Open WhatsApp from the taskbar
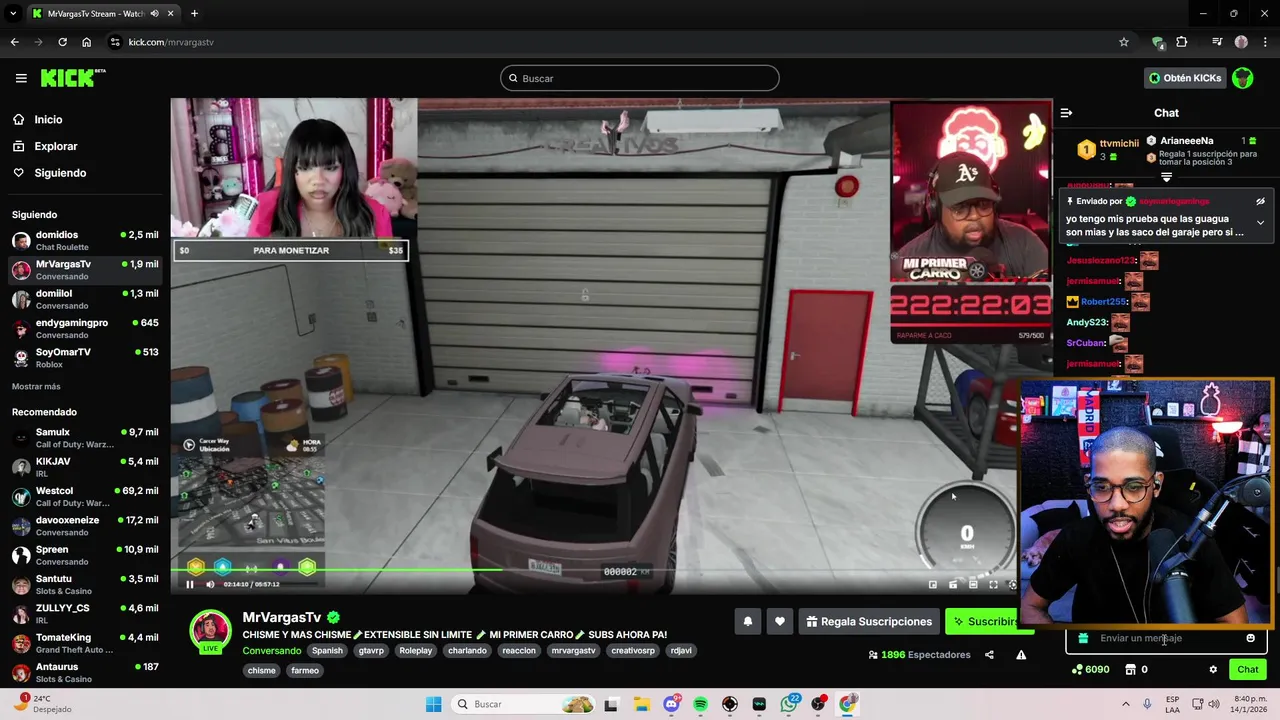The height and width of the screenshot is (720, 1280). click(790, 704)
